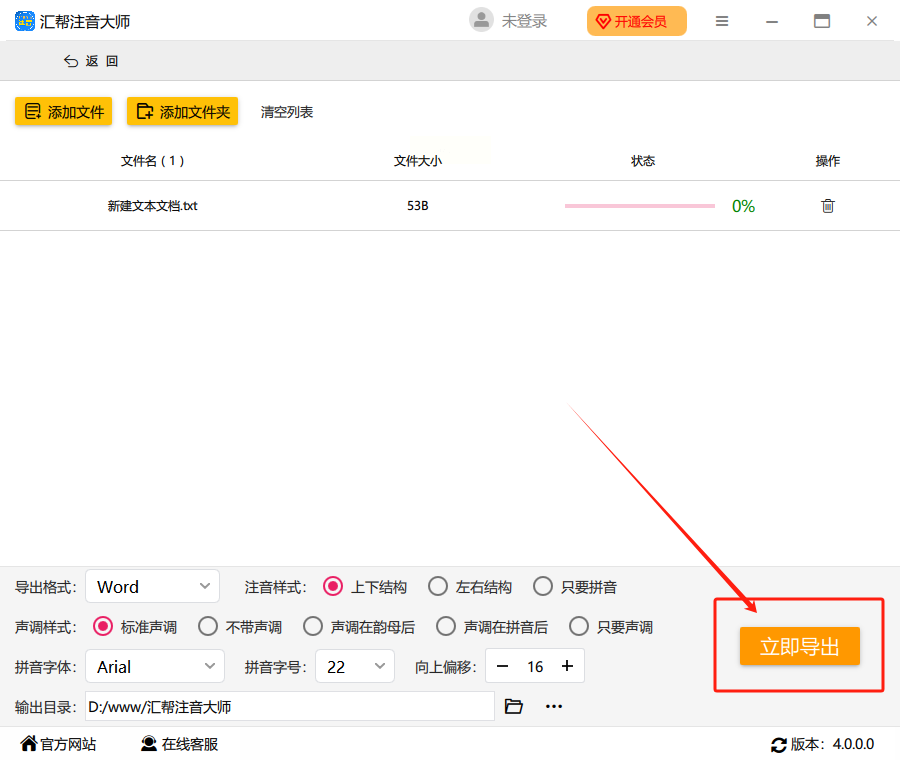This screenshot has height=760, width=900.
Task: Open the 导出格式 Word dropdown
Action: coord(152,586)
